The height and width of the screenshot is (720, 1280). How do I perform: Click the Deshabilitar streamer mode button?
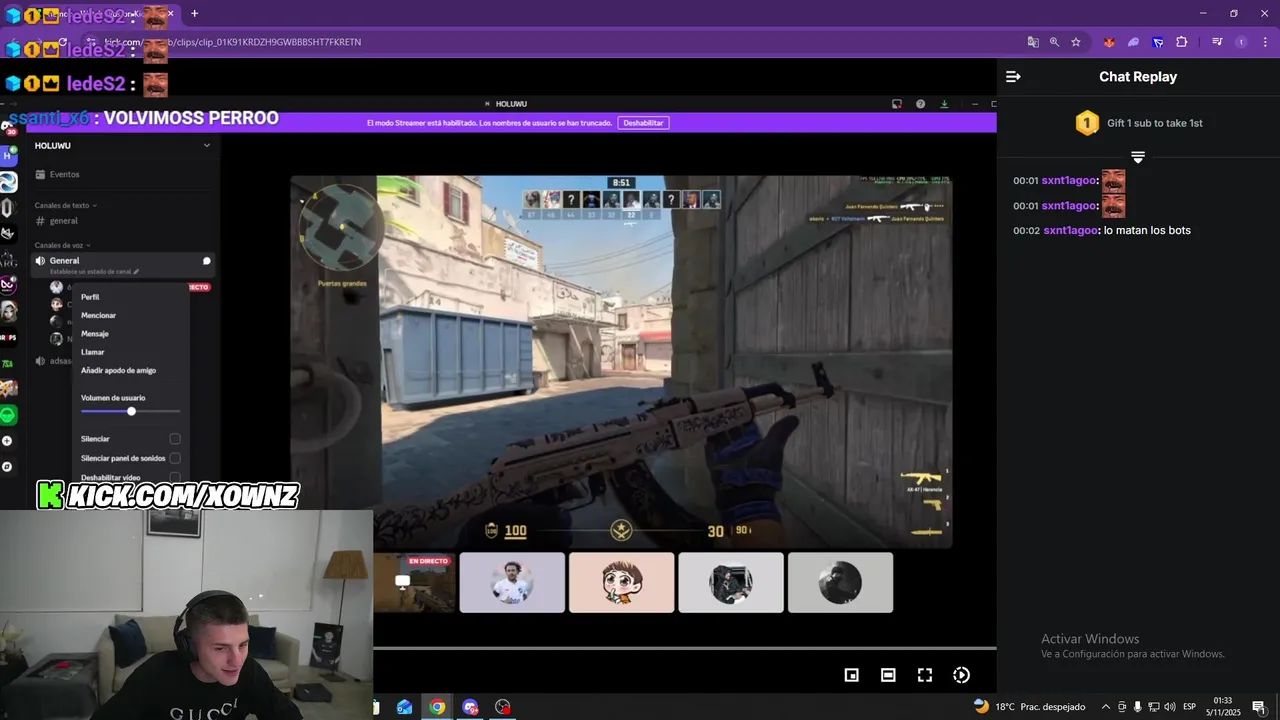point(643,123)
